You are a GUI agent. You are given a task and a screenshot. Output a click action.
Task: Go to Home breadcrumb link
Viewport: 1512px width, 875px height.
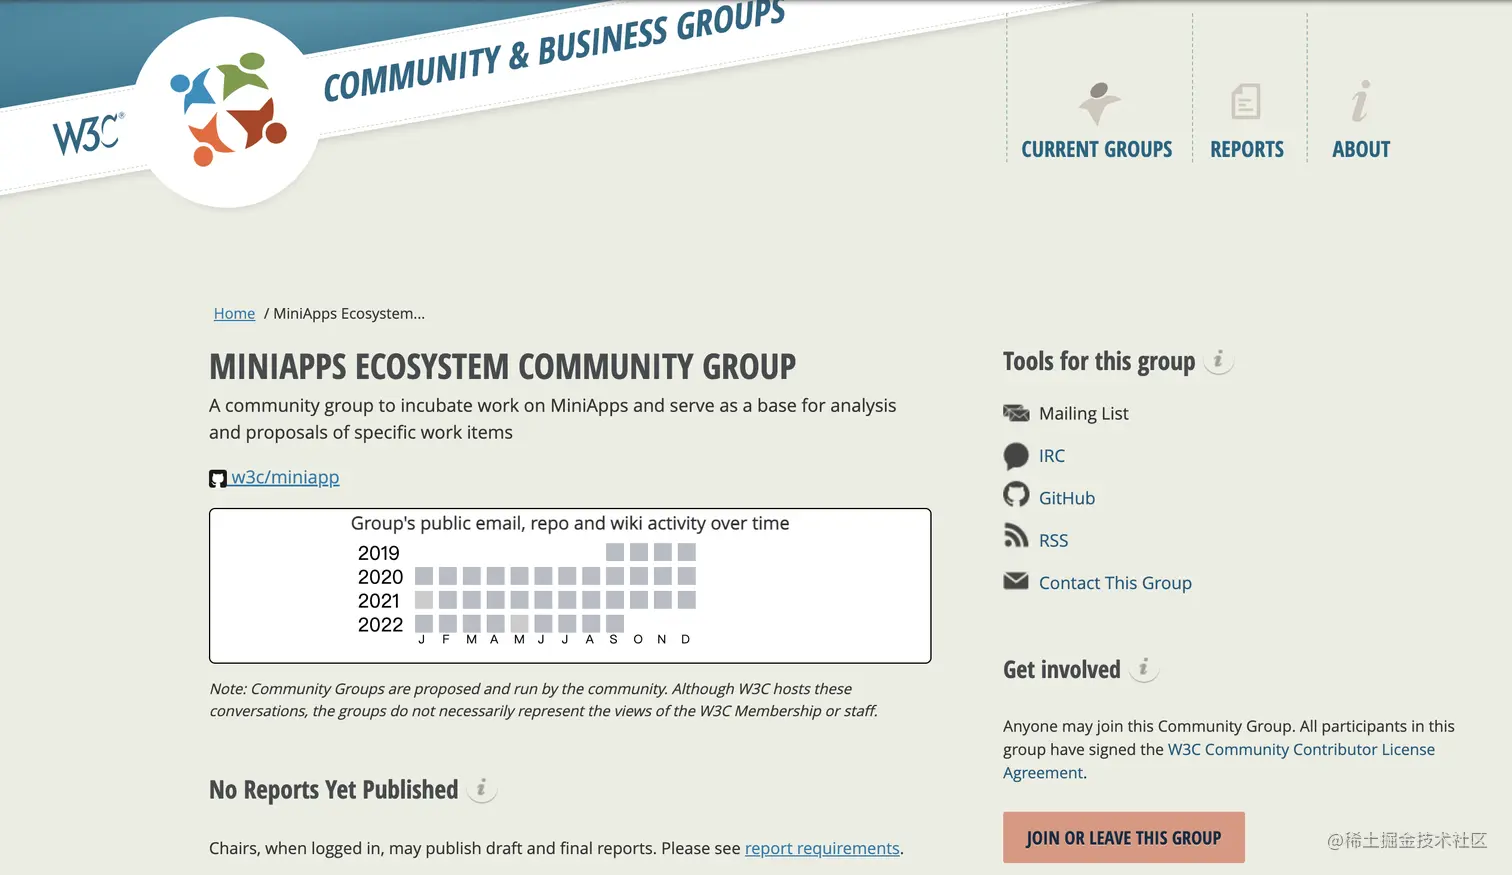click(234, 313)
